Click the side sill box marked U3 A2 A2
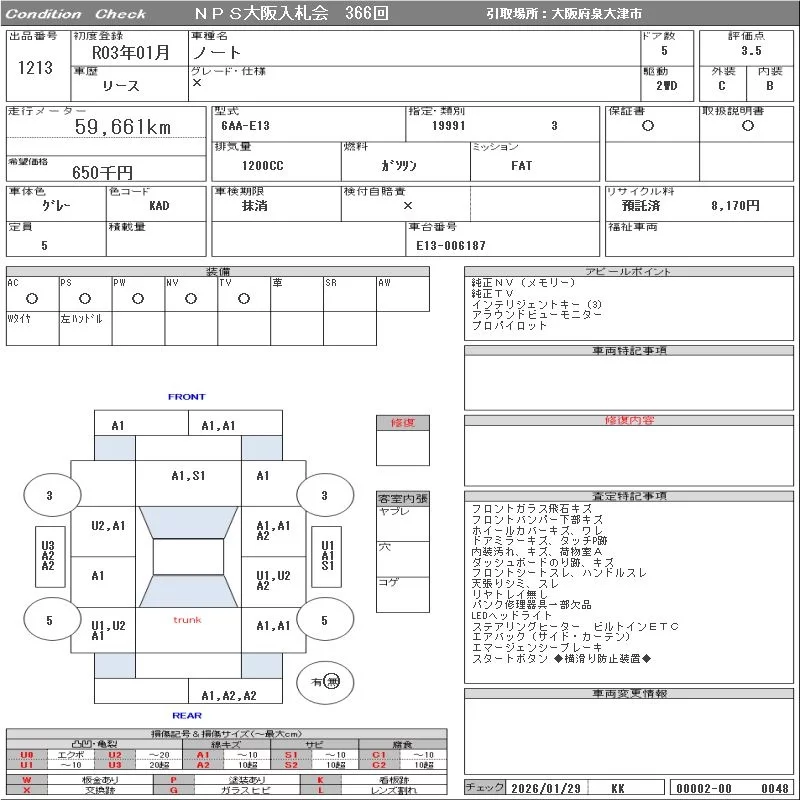The width and height of the screenshot is (800, 800). pos(47,556)
